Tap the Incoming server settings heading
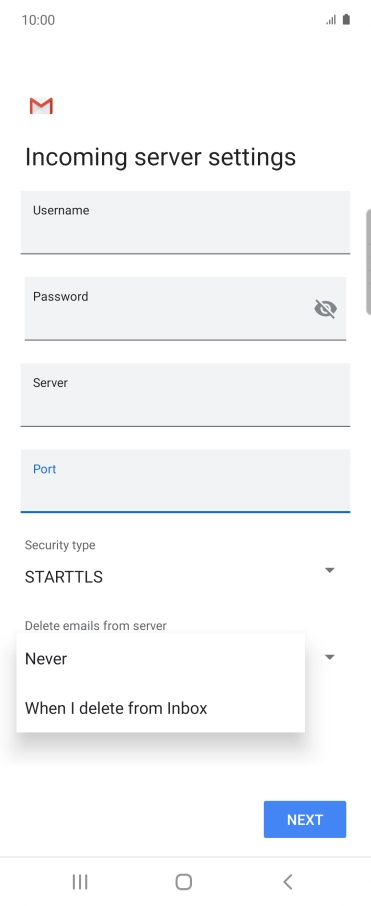 click(x=160, y=157)
